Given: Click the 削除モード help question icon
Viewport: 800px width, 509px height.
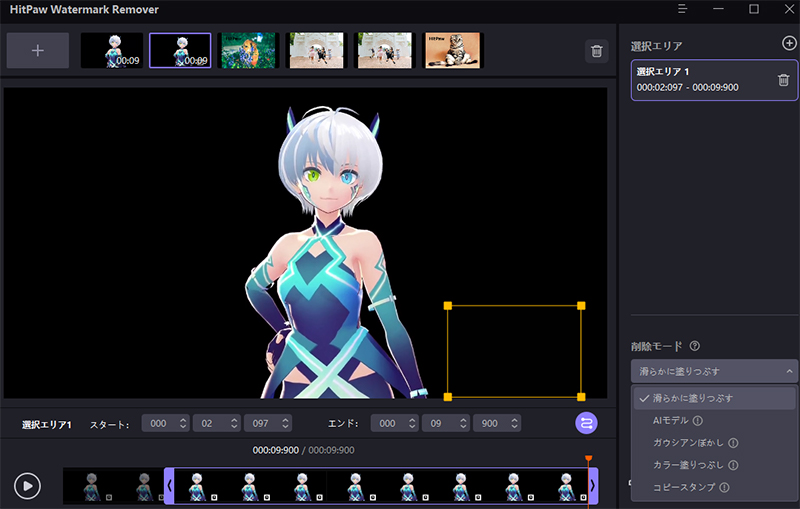Looking at the screenshot, I should (x=694, y=346).
